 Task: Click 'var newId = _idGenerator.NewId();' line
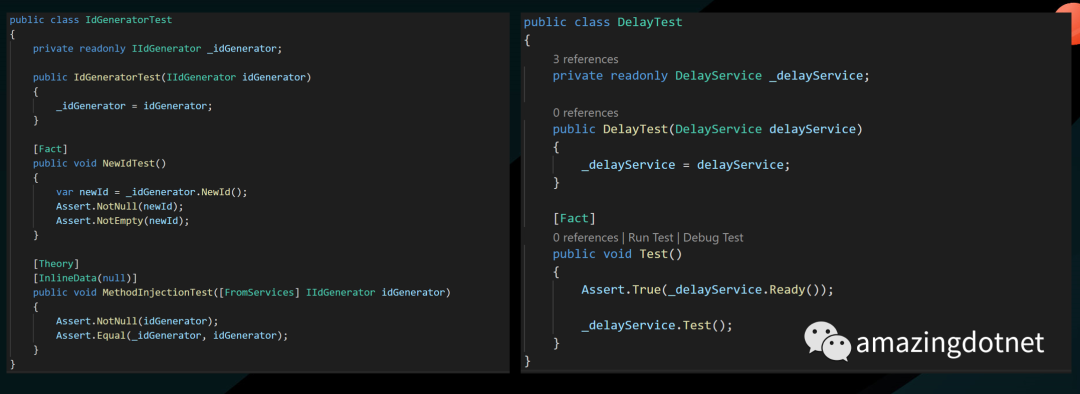tap(152, 192)
